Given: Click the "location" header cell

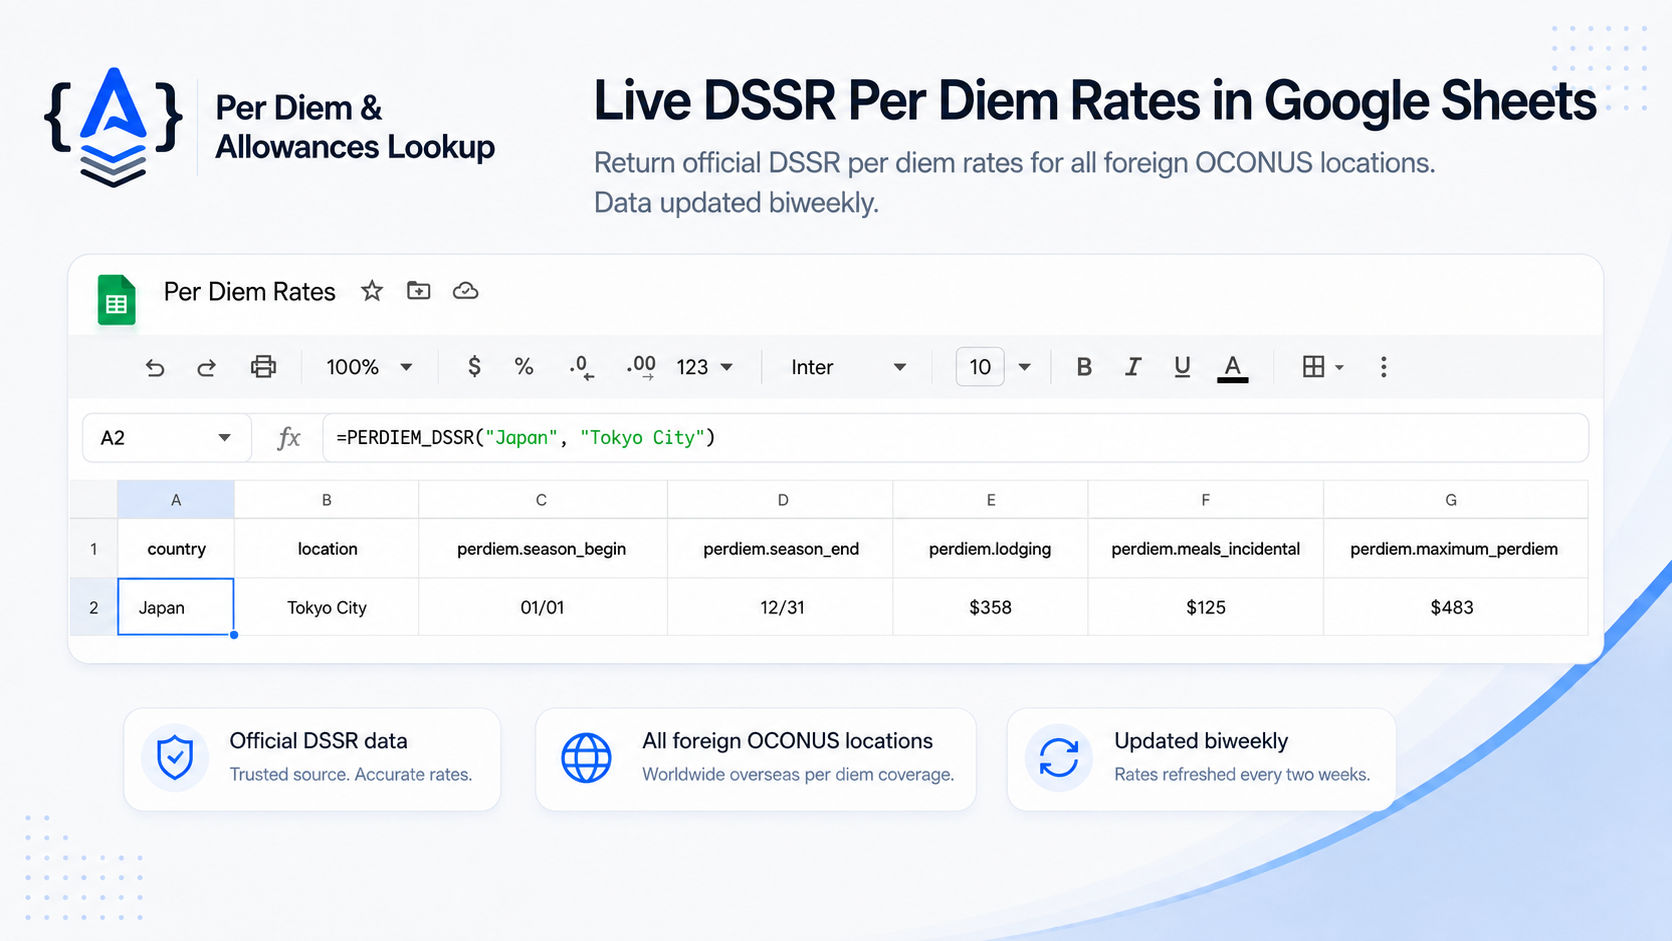Looking at the screenshot, I should click(327, 548).
